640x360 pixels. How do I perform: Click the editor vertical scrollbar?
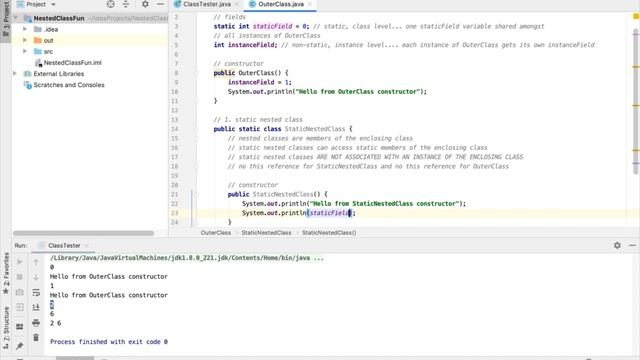point(636,102)
